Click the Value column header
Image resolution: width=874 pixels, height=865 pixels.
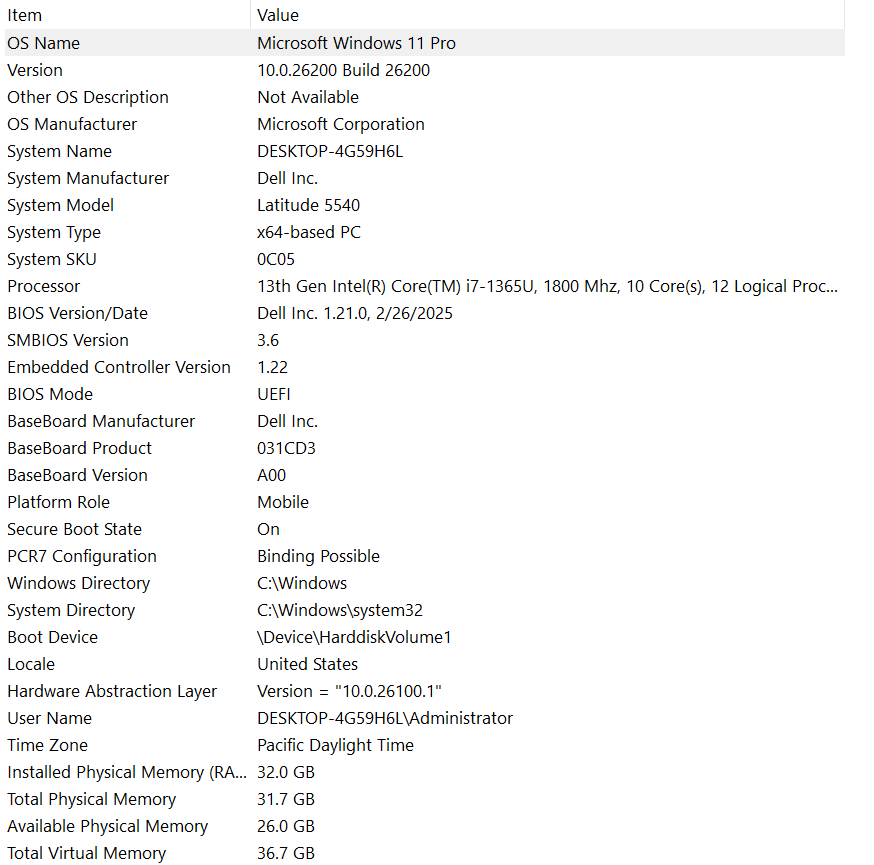coord(548,14)
